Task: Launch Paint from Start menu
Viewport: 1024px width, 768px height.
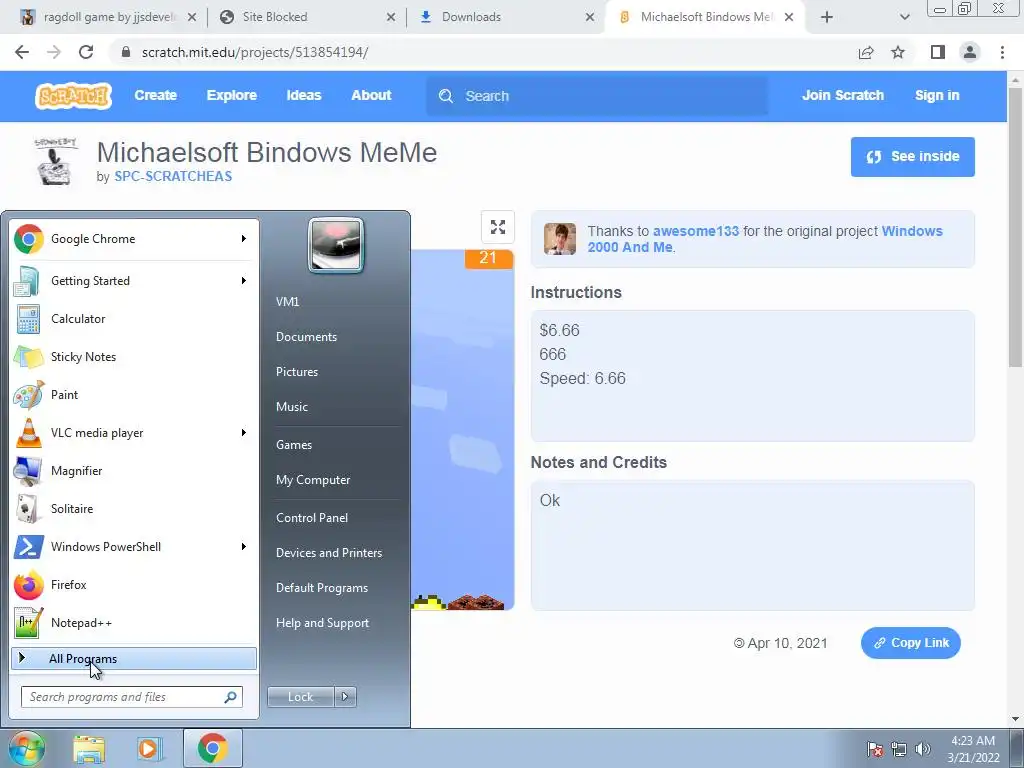Action: click(134, 394)
